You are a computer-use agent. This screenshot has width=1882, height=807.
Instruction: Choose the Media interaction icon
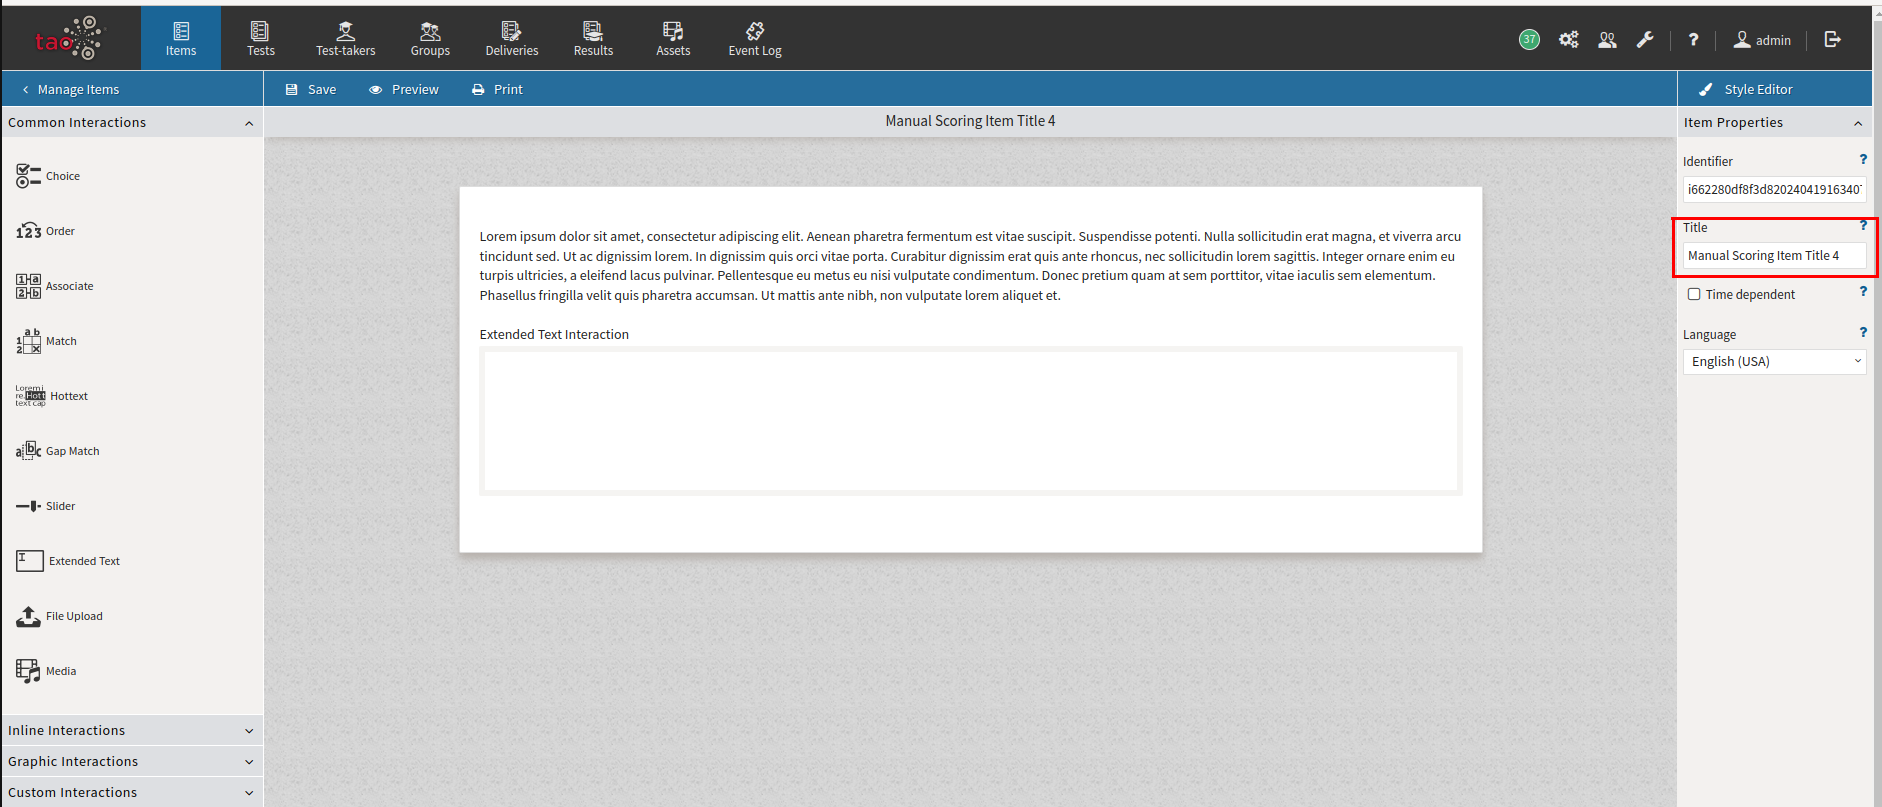(28, 671)
